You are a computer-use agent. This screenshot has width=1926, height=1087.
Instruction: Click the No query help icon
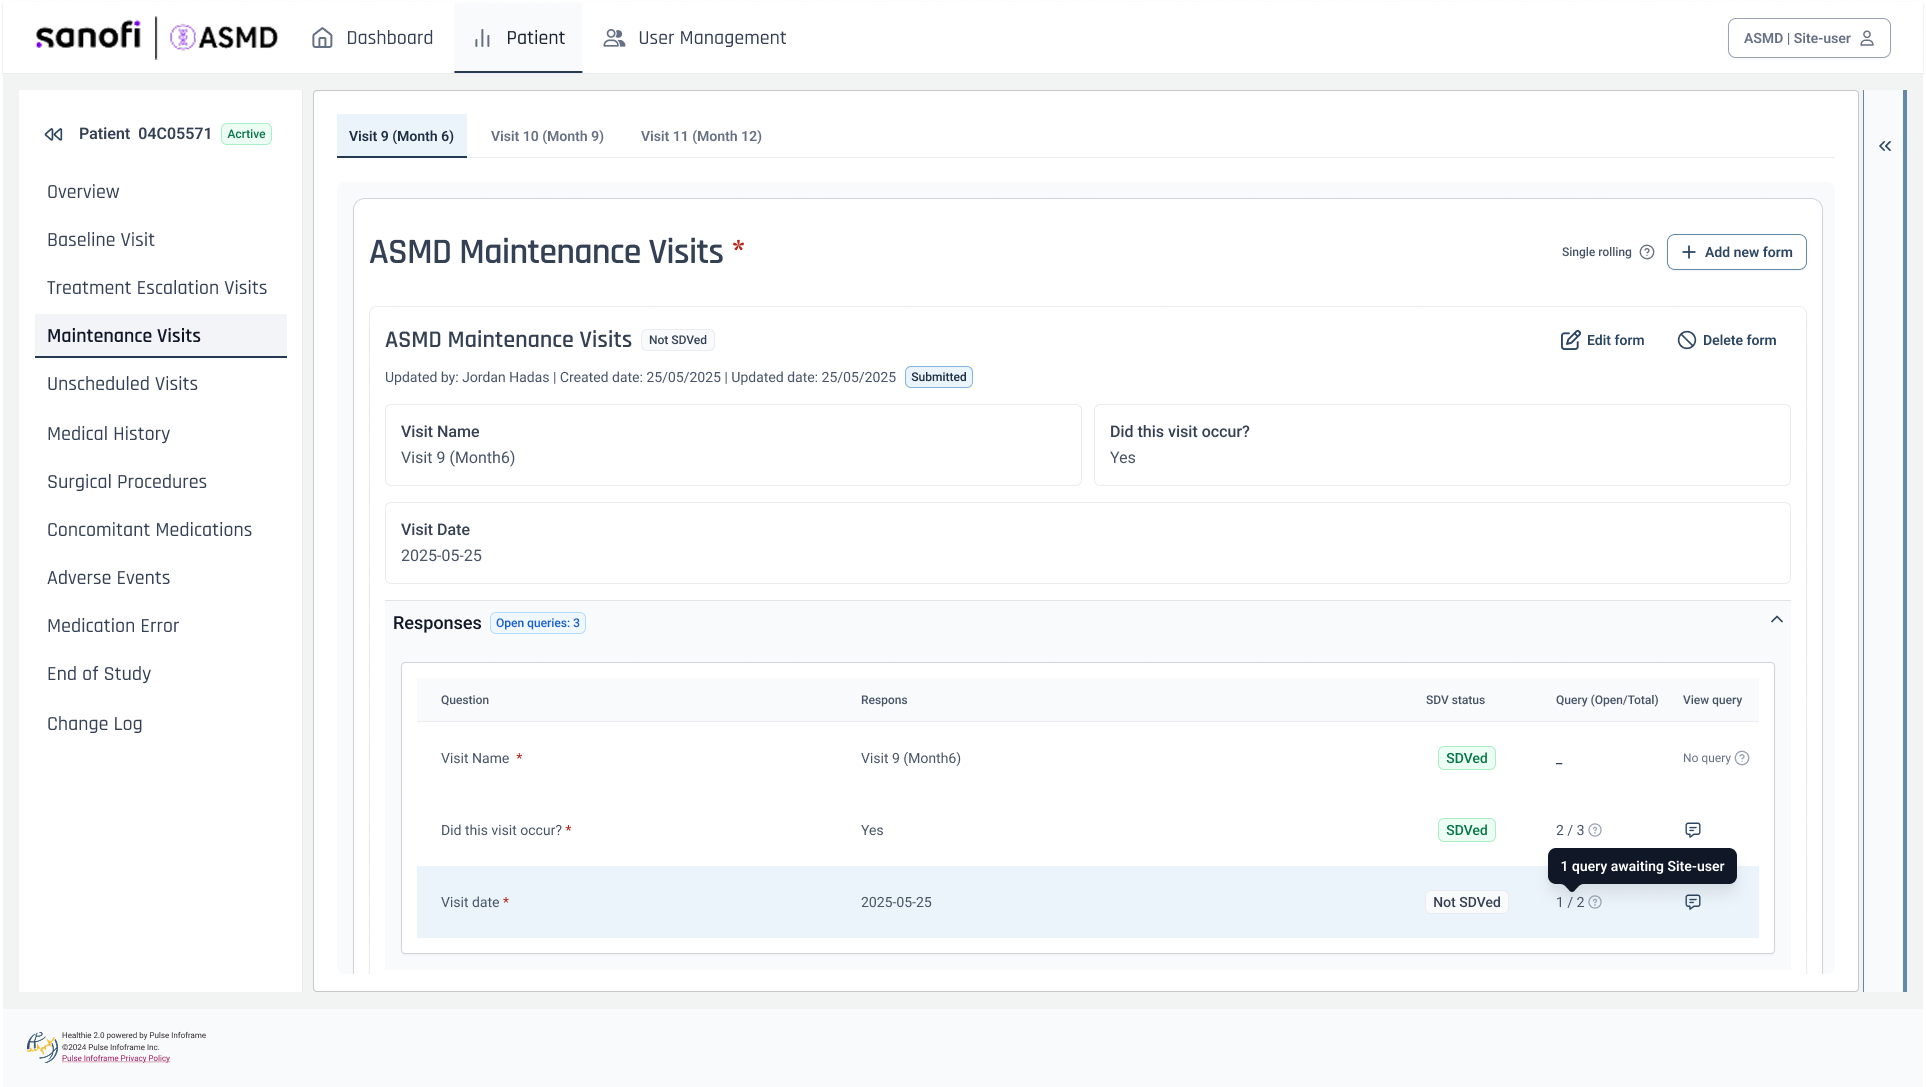pos(1742,758)
